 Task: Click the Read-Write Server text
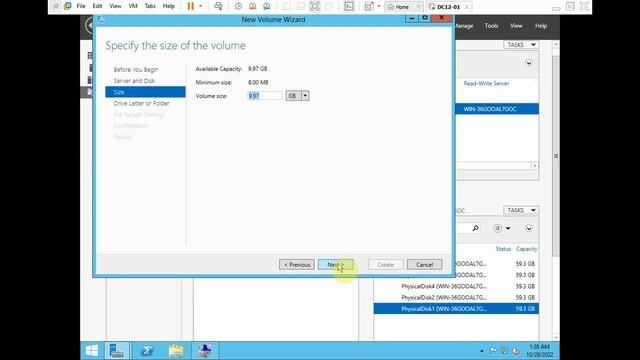coord(486,83)
